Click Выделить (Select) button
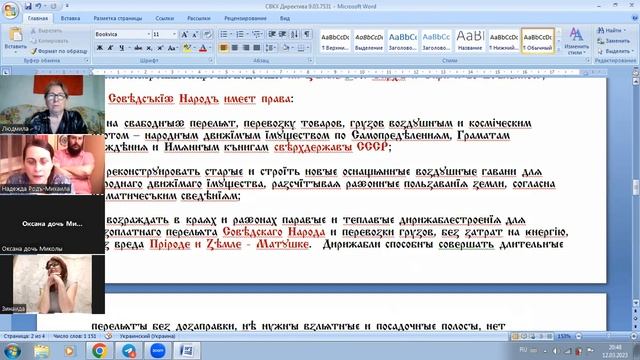 [x=615, y=51]
